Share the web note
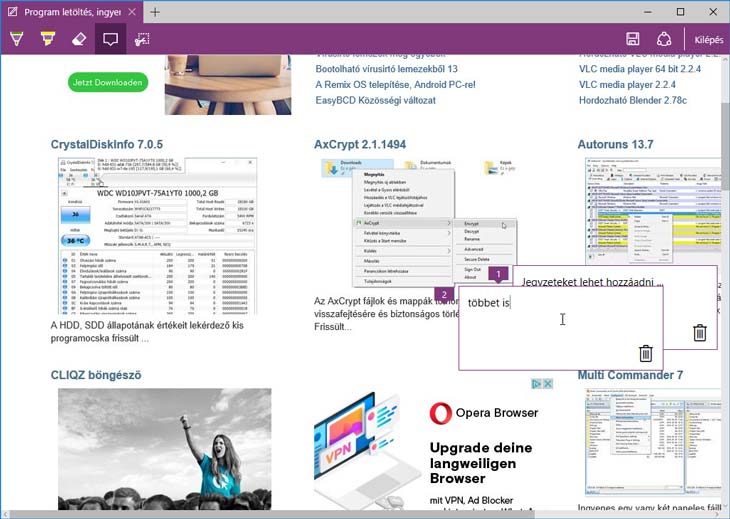Viewport: 730px width, 519px height. click(x=663, y=39)
